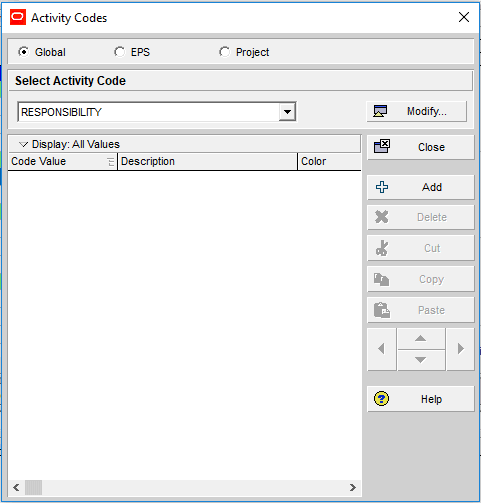Click the Paste button

pos(421,310)
